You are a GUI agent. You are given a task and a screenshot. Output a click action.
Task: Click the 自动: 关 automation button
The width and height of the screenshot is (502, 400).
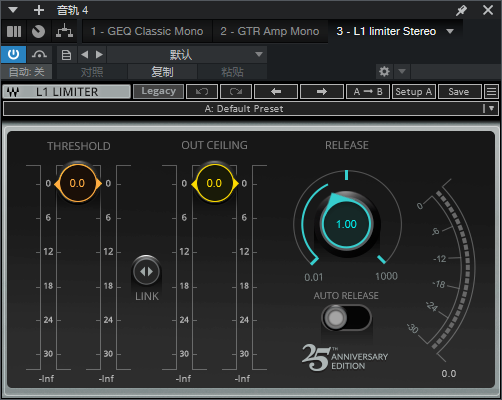pyautogui.click(x=26, y=72)
